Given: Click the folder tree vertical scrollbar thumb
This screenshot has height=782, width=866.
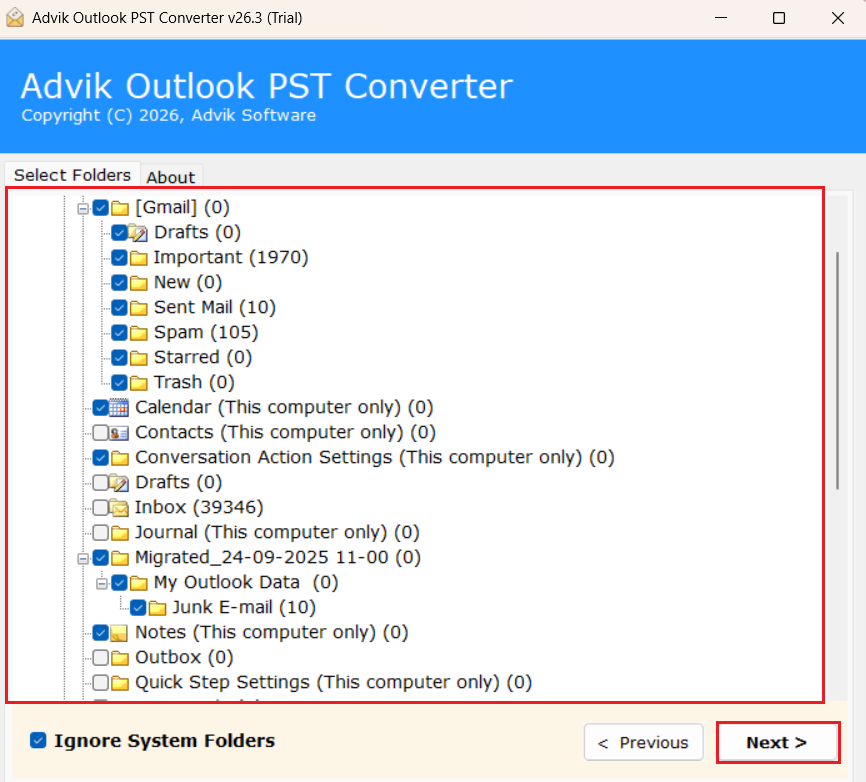Looking at the screenshot, I should click(837, 371).
